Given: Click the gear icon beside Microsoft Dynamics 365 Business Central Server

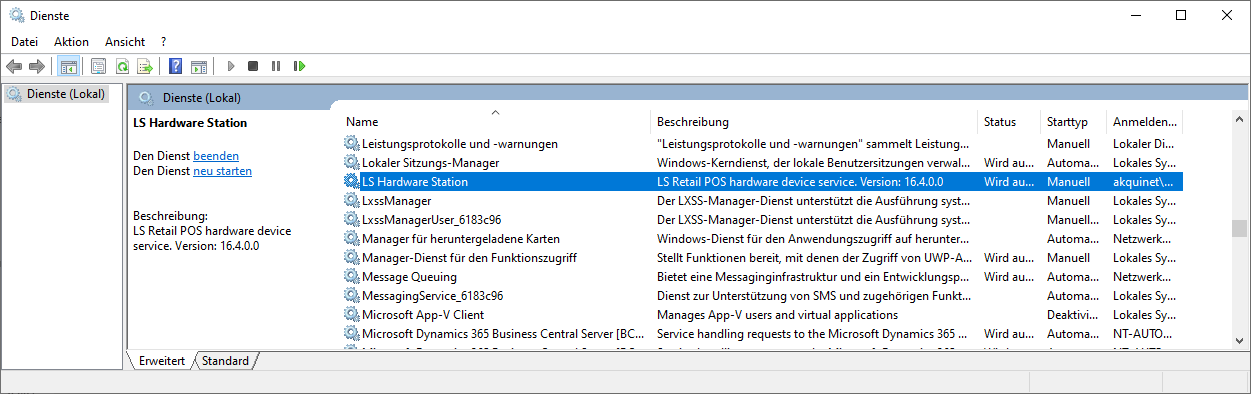Looking at the screenshot, I should coord(351,334).
